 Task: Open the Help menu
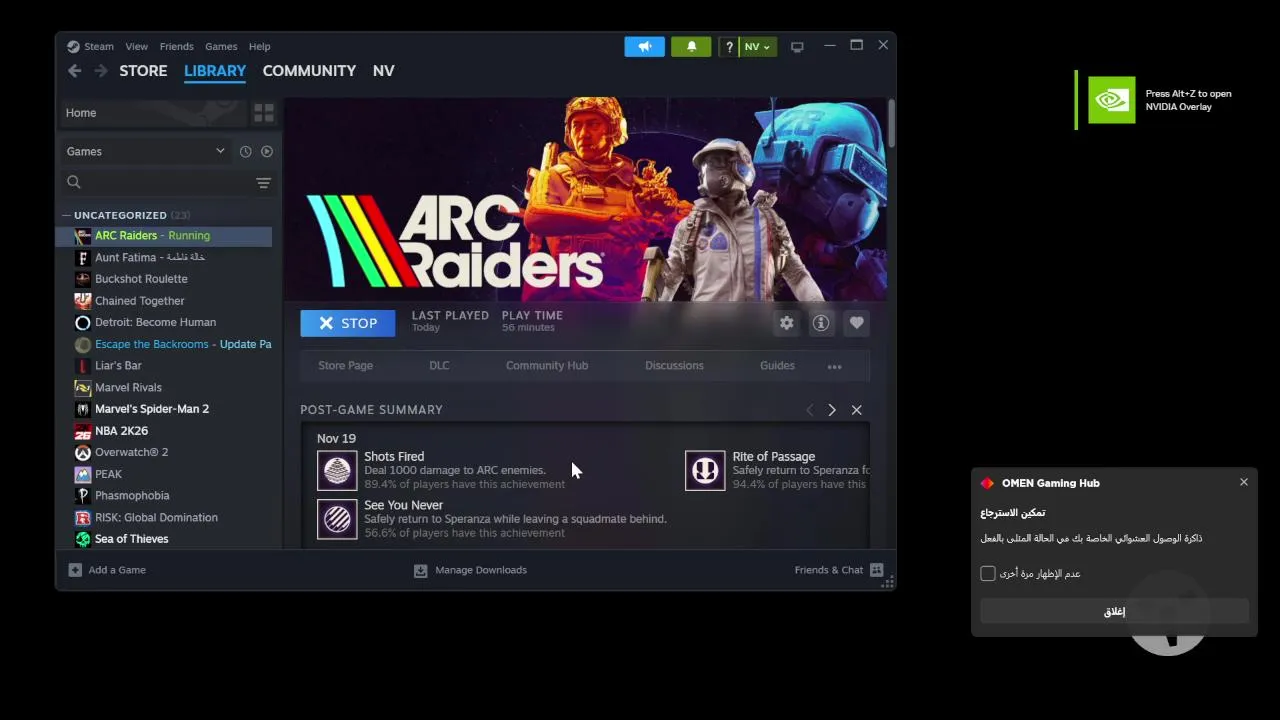pos(259,47)
